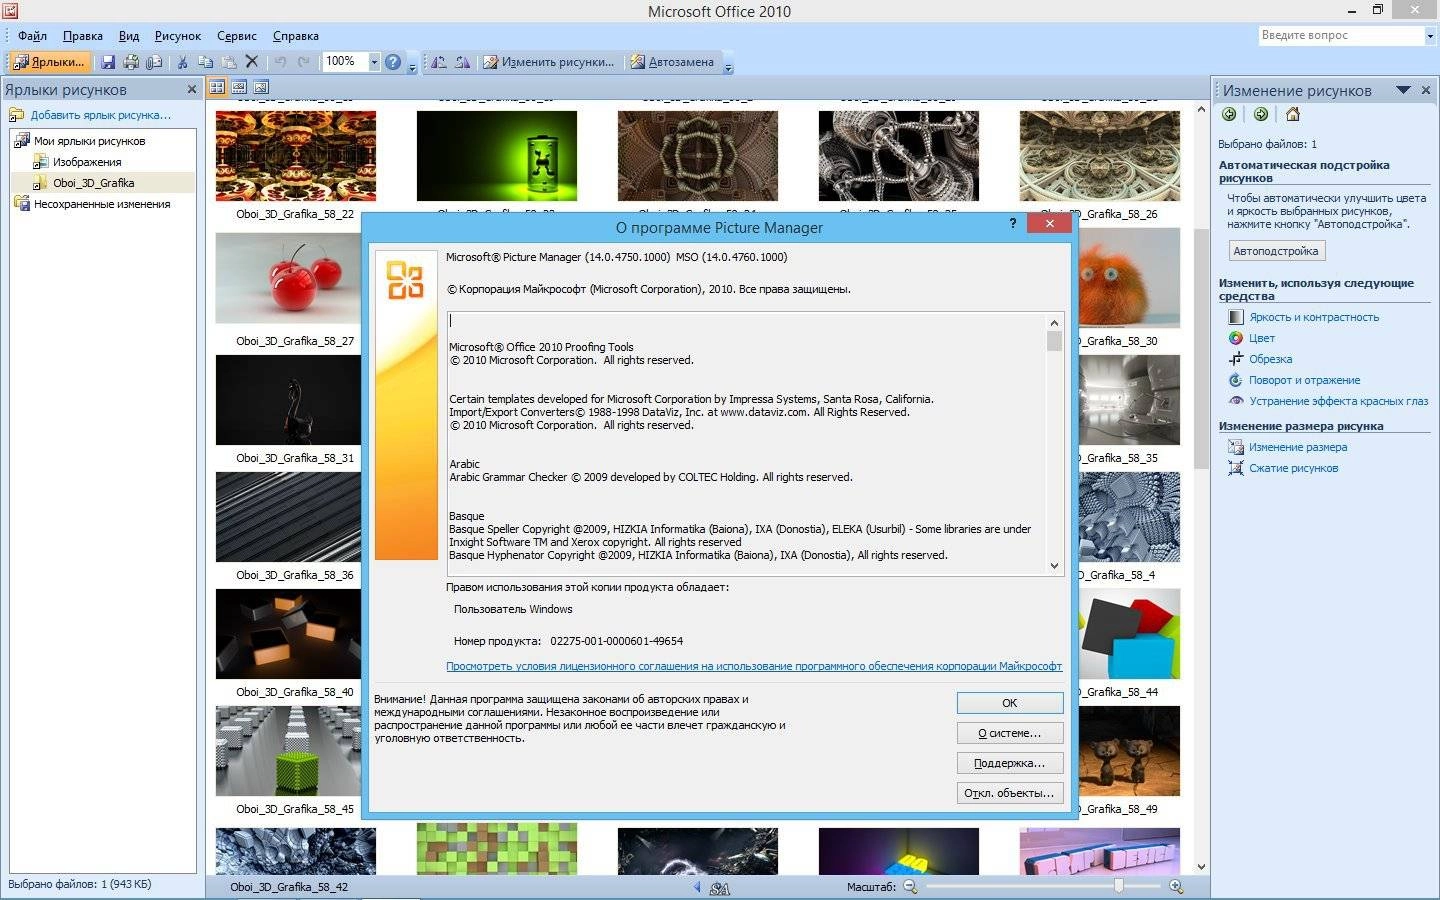Switch to Filmstrip view icon
The height and width of the screenshot is (900, 1440).
click(x=239, y=87)
